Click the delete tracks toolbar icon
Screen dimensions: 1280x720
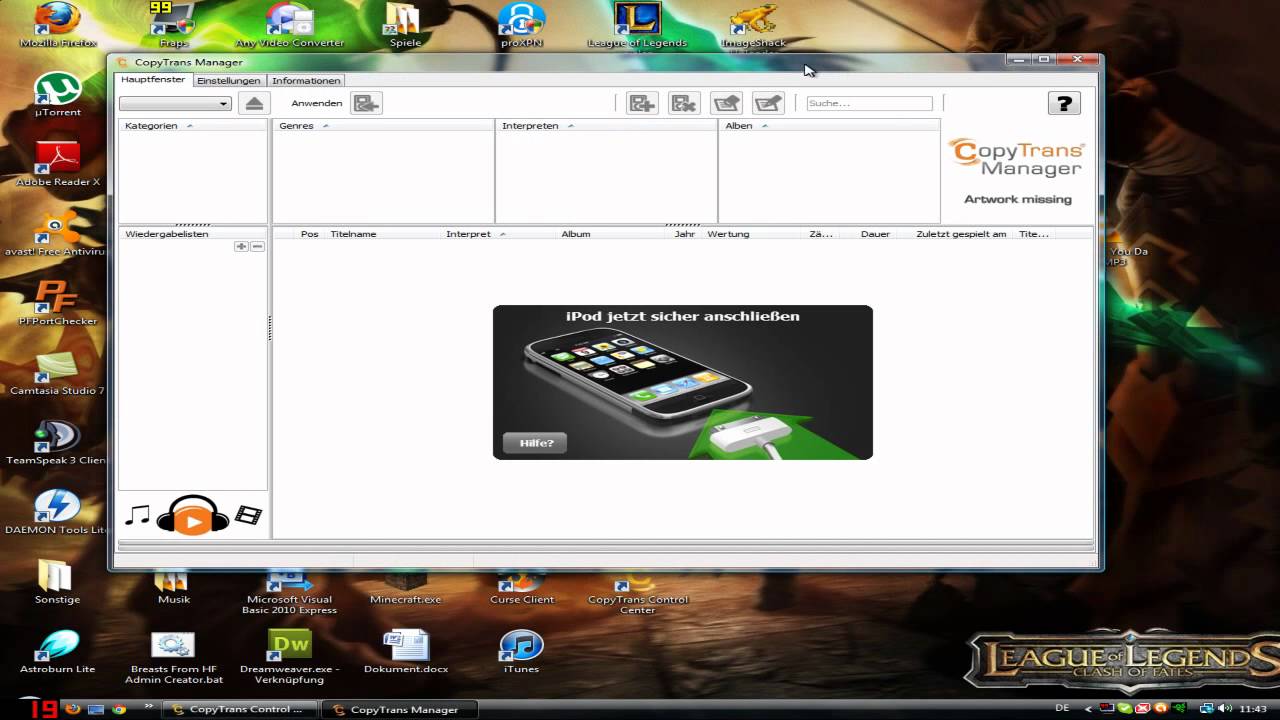pyautogui.click(x=684, y=103)
